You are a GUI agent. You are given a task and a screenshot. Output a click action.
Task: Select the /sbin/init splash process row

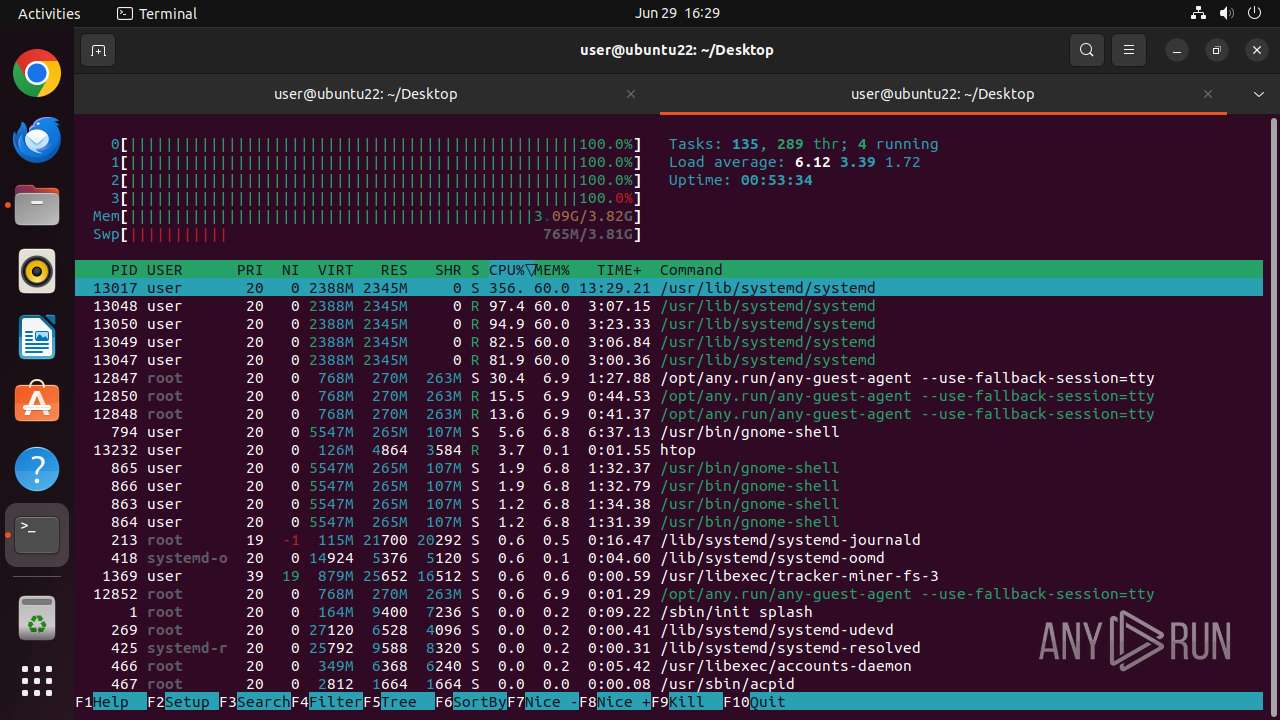pos(669,612)
